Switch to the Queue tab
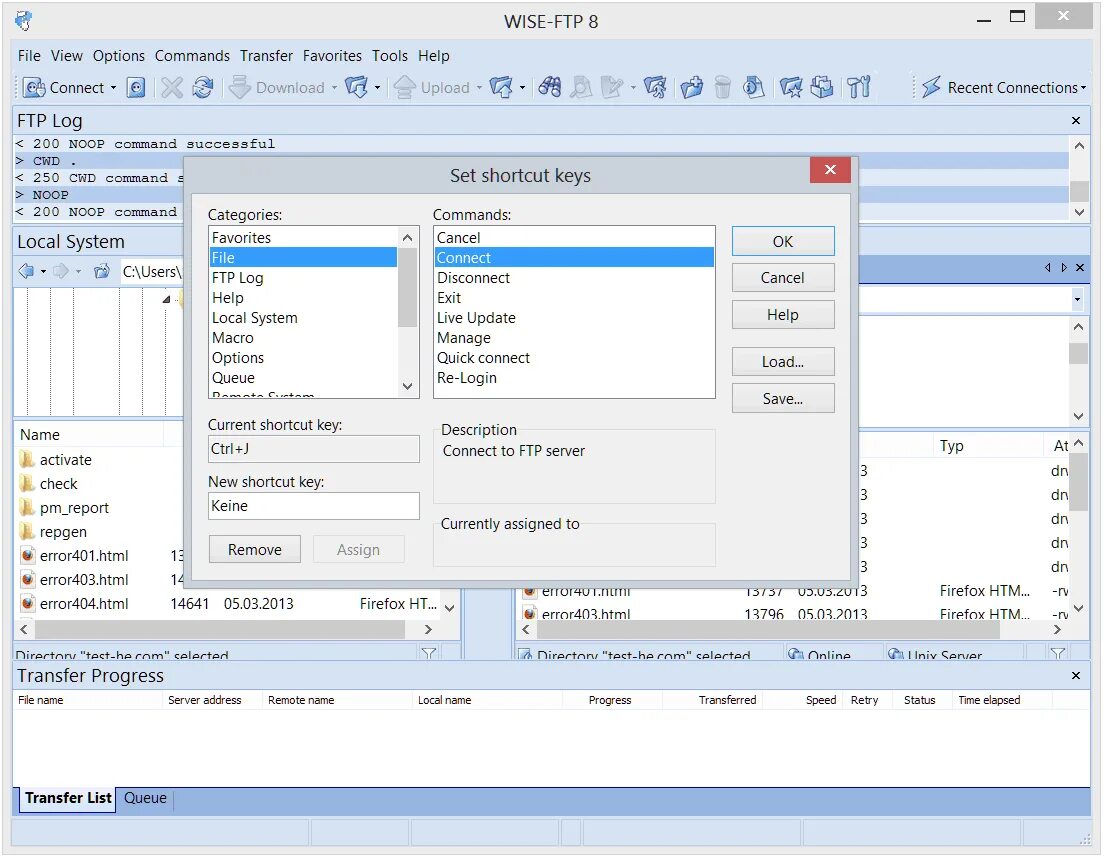The width and height of the screenshot is (1105, 859). 145,798
